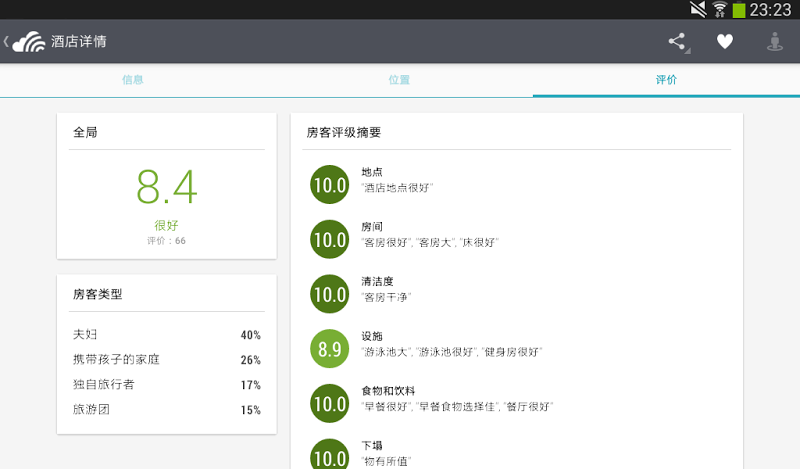Viewport: 800px width, 469px height.
Task: Check the muted sound status icon
Action: 697,9
